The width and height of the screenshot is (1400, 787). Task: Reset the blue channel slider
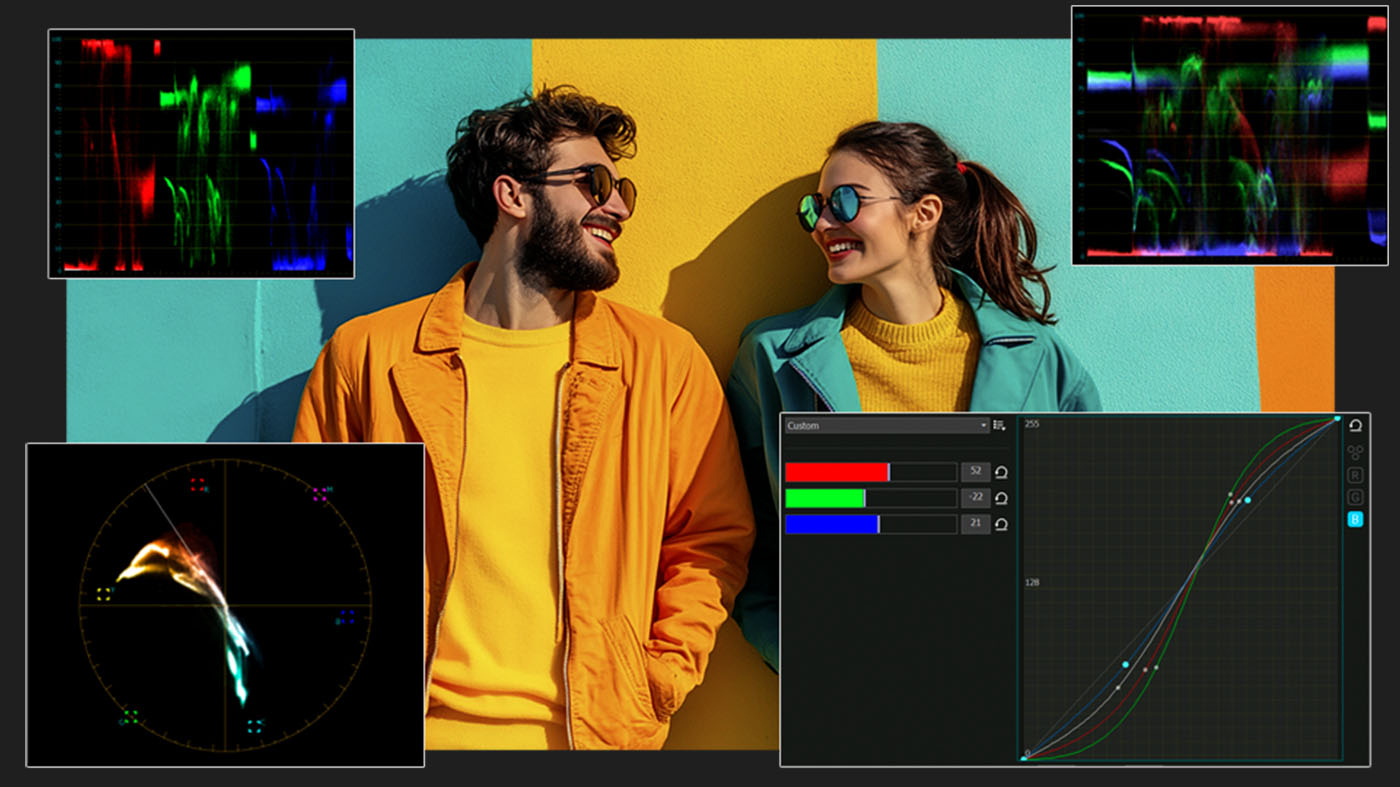1001,524
